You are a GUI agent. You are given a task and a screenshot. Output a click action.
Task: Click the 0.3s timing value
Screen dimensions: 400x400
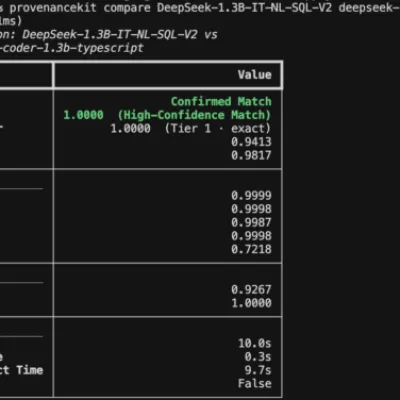point(258,357)
